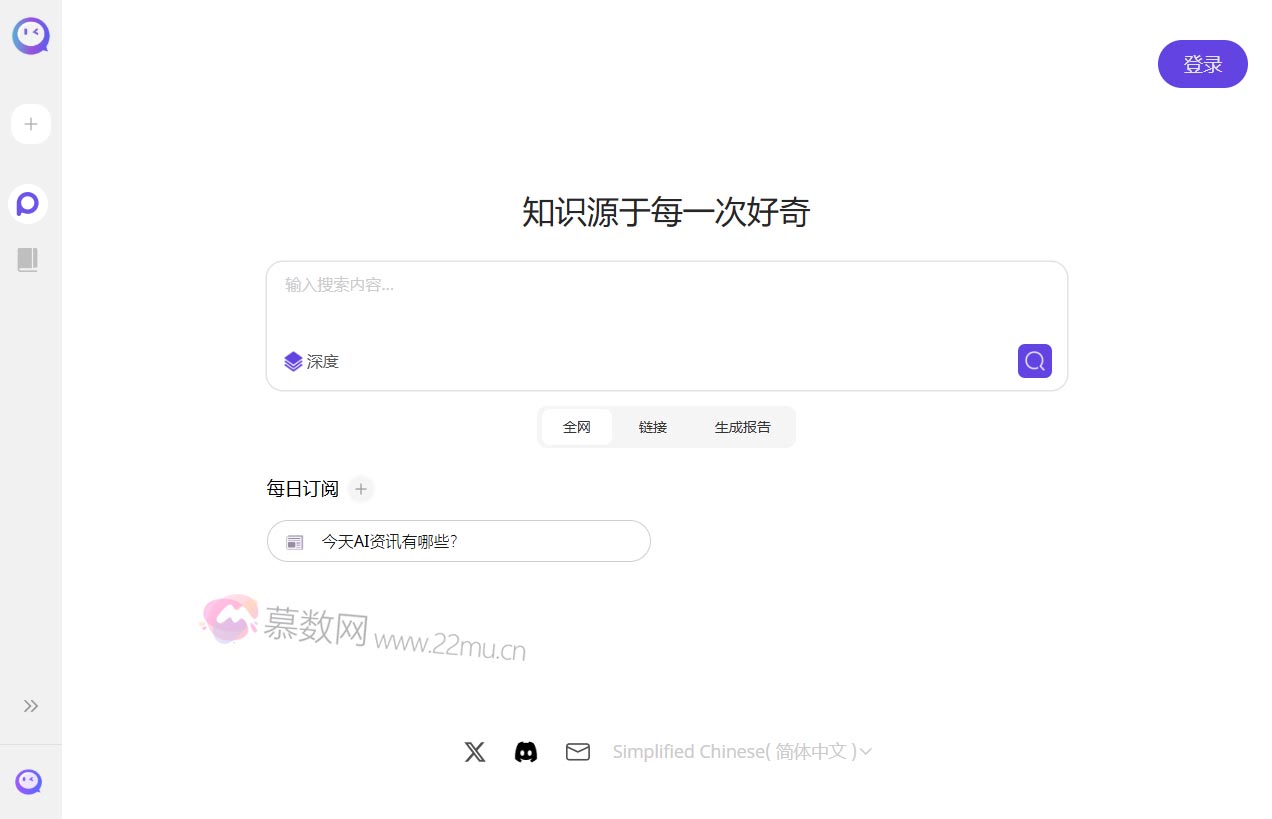Click the chat avatar icon at sidebar bottom
This screenshot has height=819, width=1272.
click(x=29, y=782)
